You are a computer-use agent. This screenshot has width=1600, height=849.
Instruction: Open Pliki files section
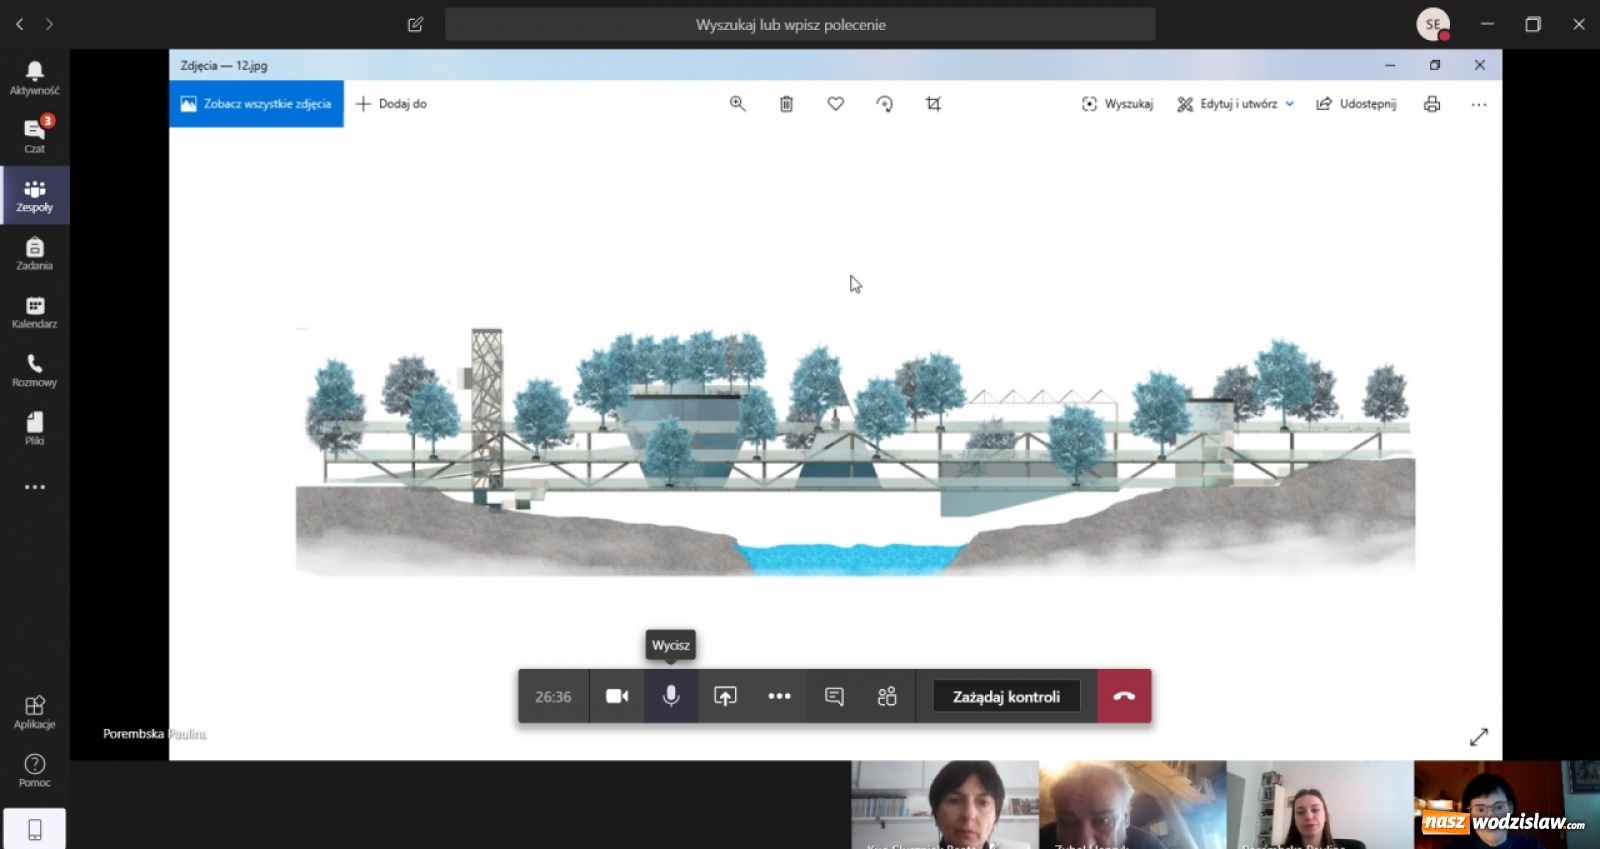34,428
